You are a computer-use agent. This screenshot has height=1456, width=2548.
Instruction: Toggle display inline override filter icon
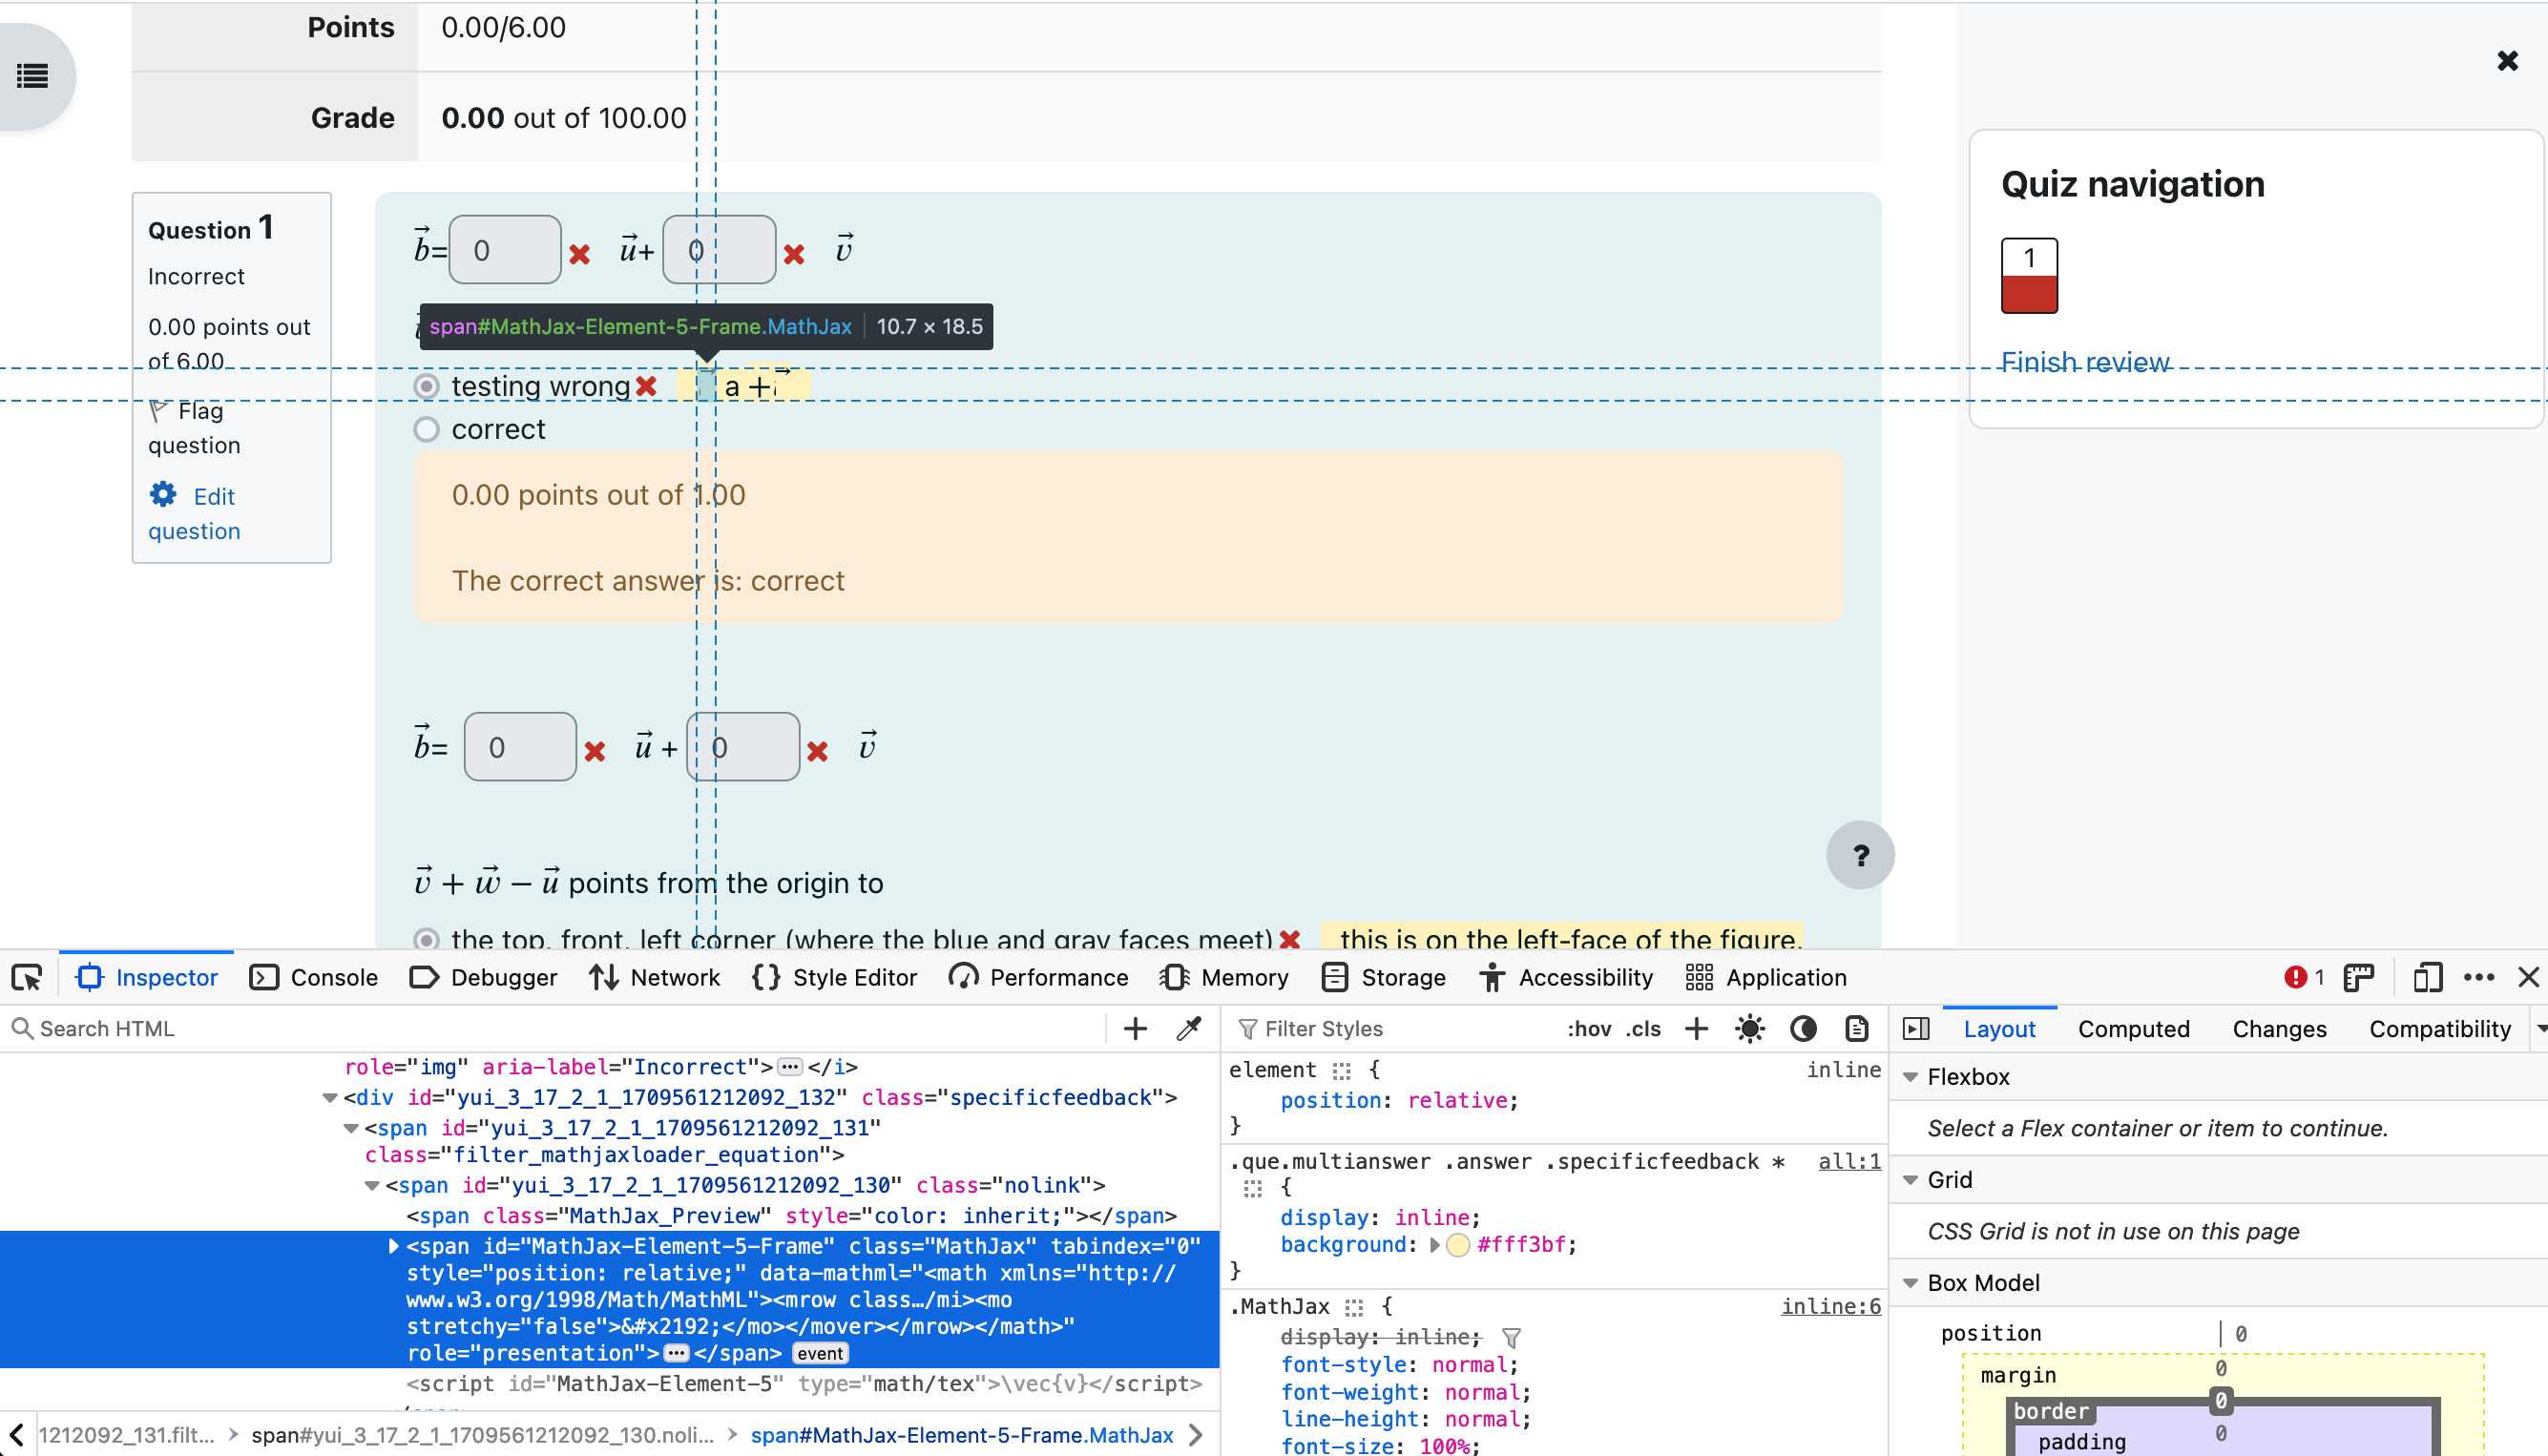point(1511,1338)
